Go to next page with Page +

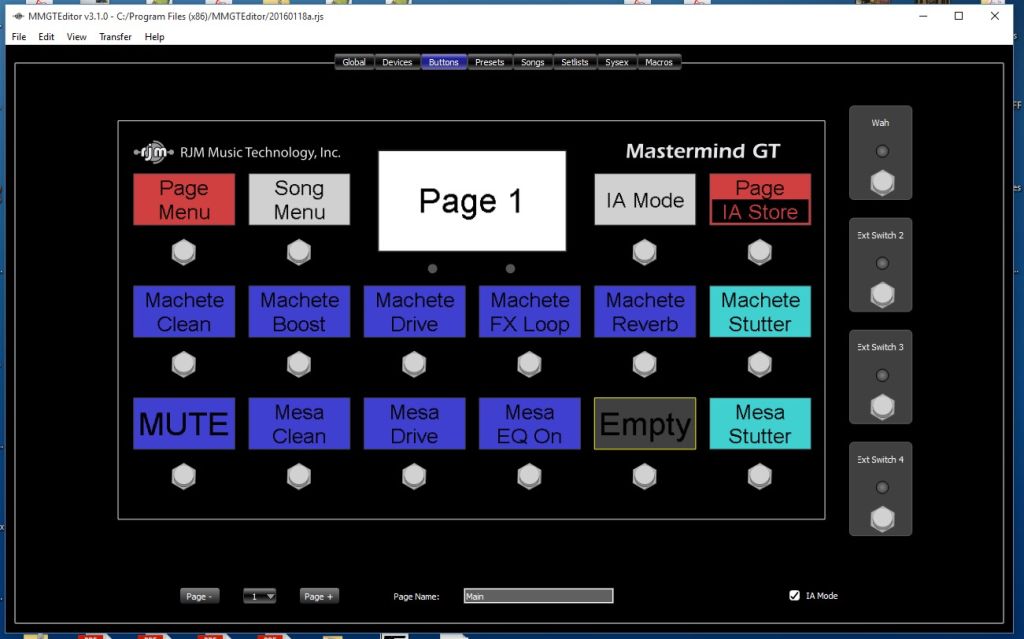[x=319, y=596]
